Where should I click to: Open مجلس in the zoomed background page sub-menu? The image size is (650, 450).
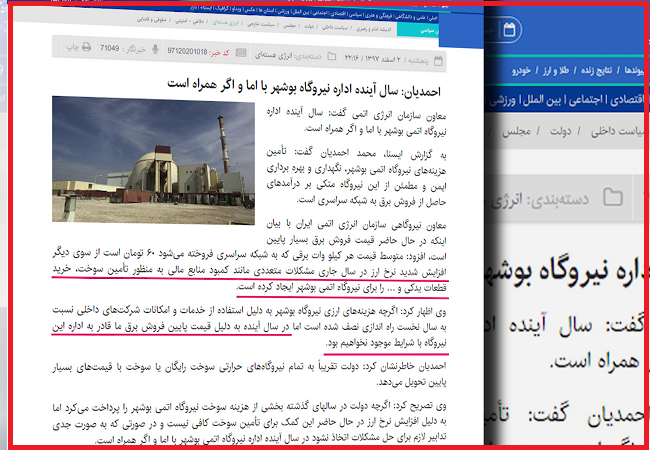pyautogui.click(x=517, y=132)
